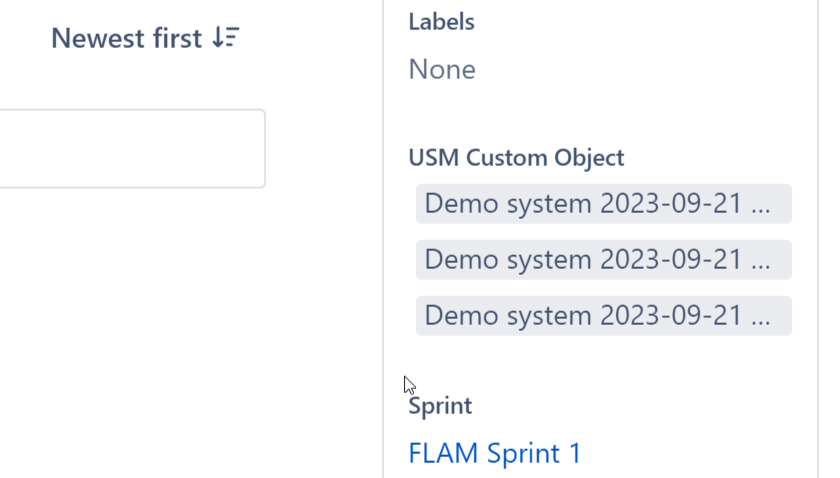Click the ellipsis on second Demo system chip
840x478 pixels.
click(761, 262)
